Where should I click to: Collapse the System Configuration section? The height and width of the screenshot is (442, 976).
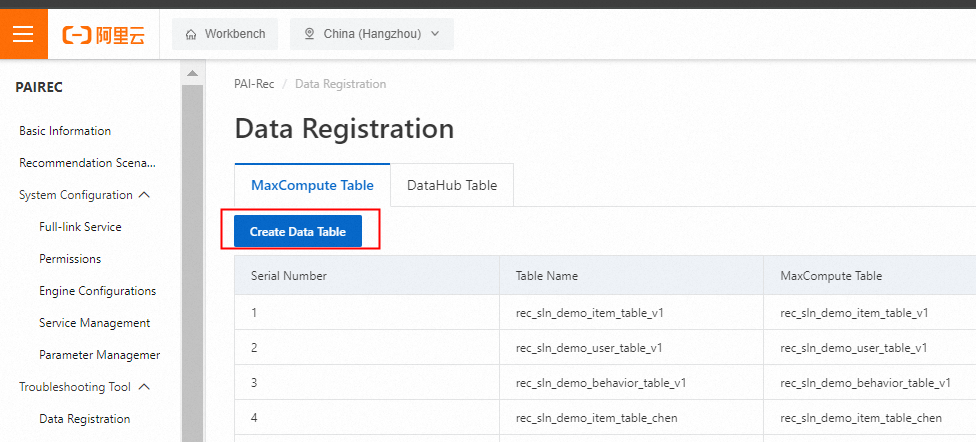tap(144, 195)
